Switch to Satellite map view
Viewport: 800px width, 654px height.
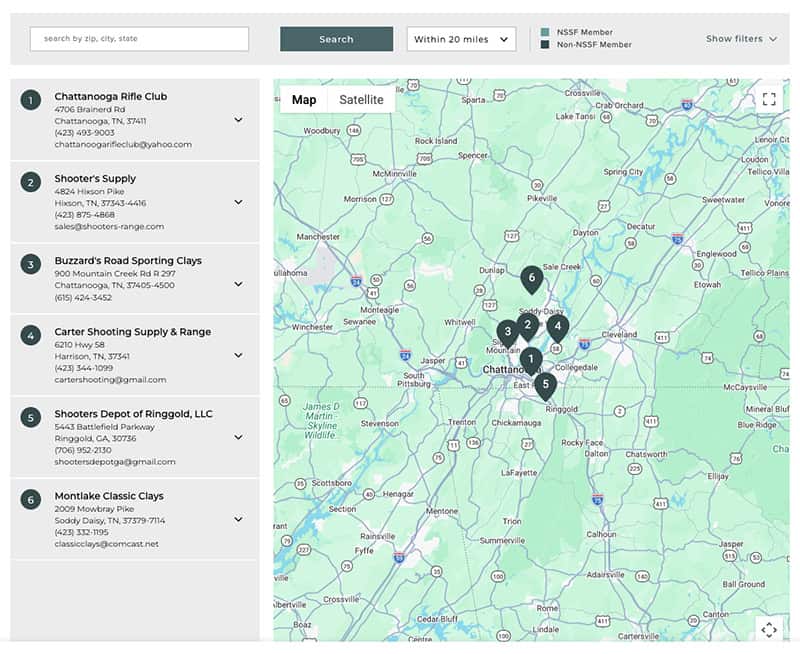coord(361,100)
